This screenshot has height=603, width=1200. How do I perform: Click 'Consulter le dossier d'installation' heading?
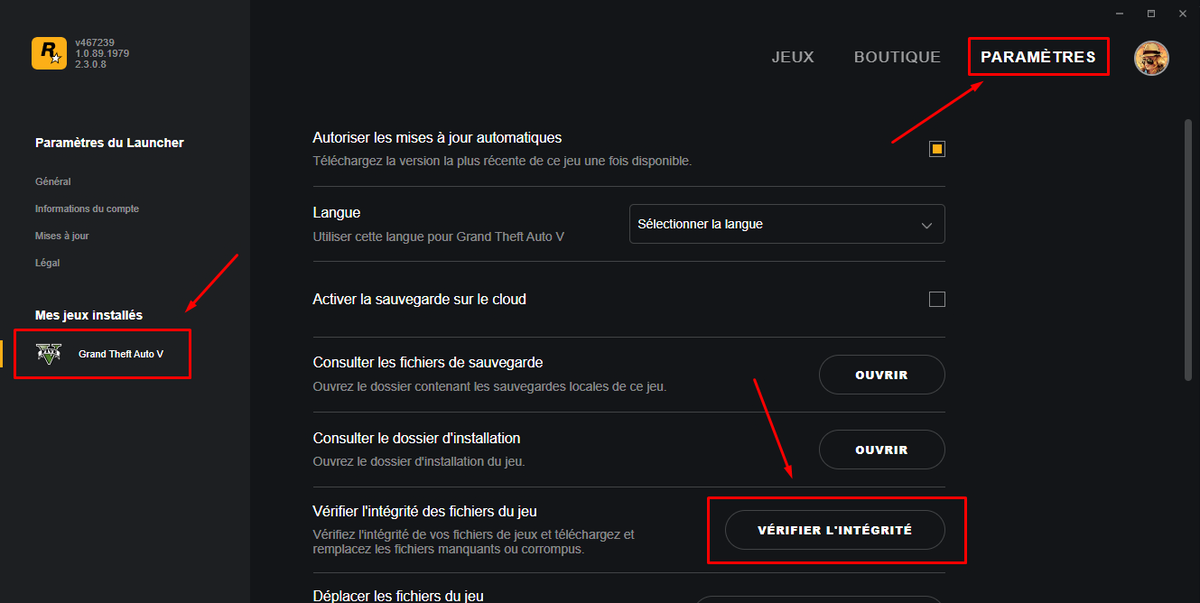[416, 438]
